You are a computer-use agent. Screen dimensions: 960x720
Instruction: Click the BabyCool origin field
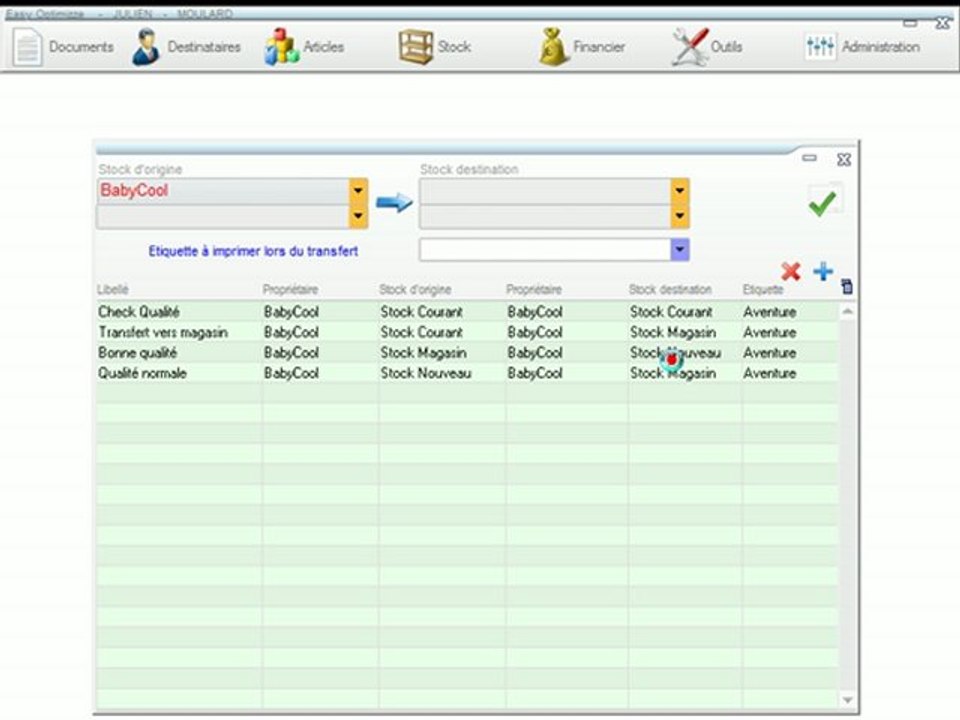223,190
